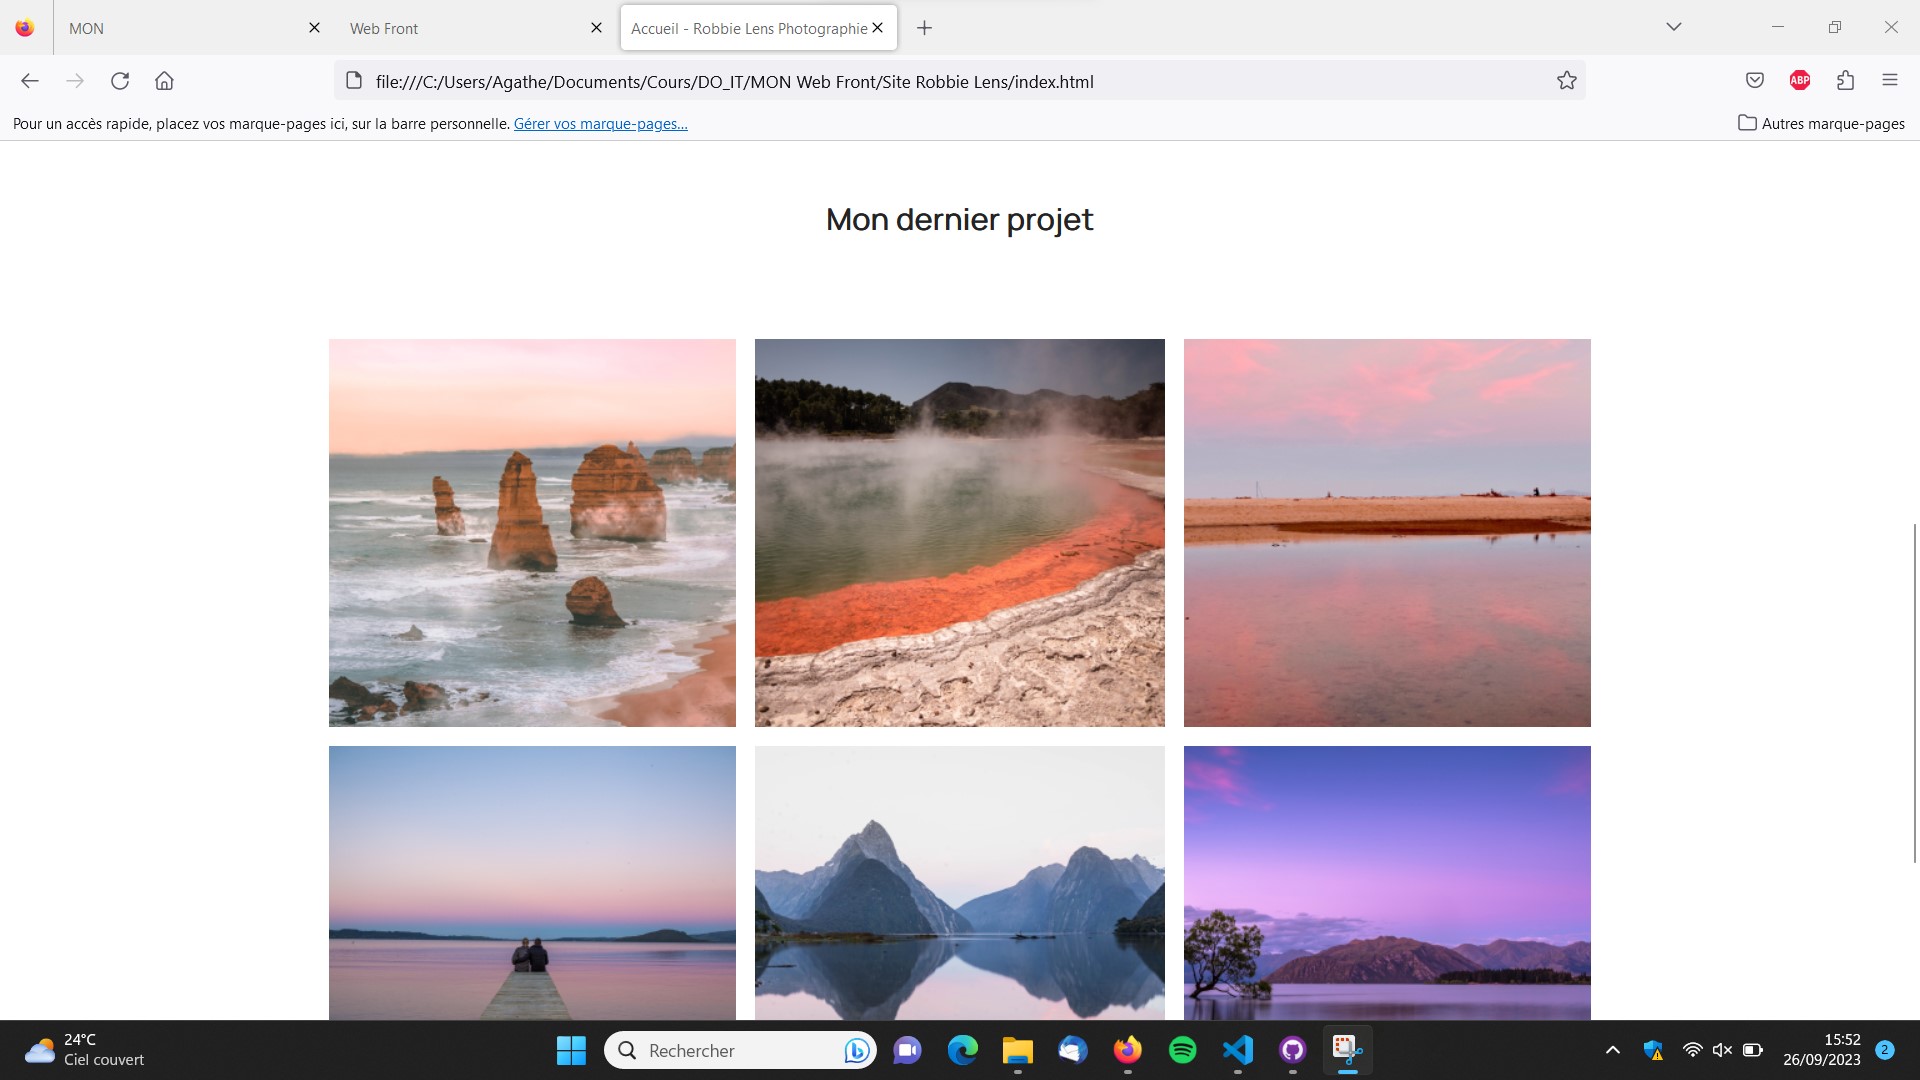Switch to the MON tab
The height and width of the screenshot is (1080, 1920).
180,28
